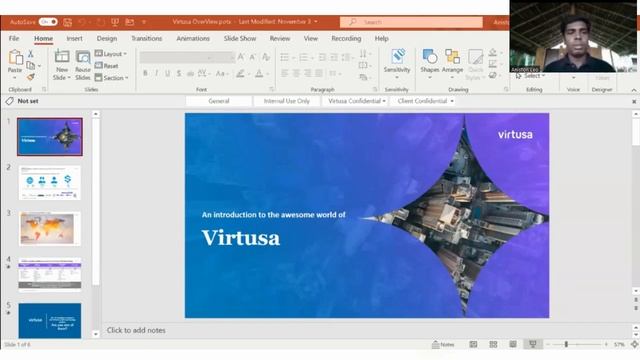The width and height of the screenshot is (640, 360).
Task: Click the Paste clipboard icon
Action: [x=16, y=58]
